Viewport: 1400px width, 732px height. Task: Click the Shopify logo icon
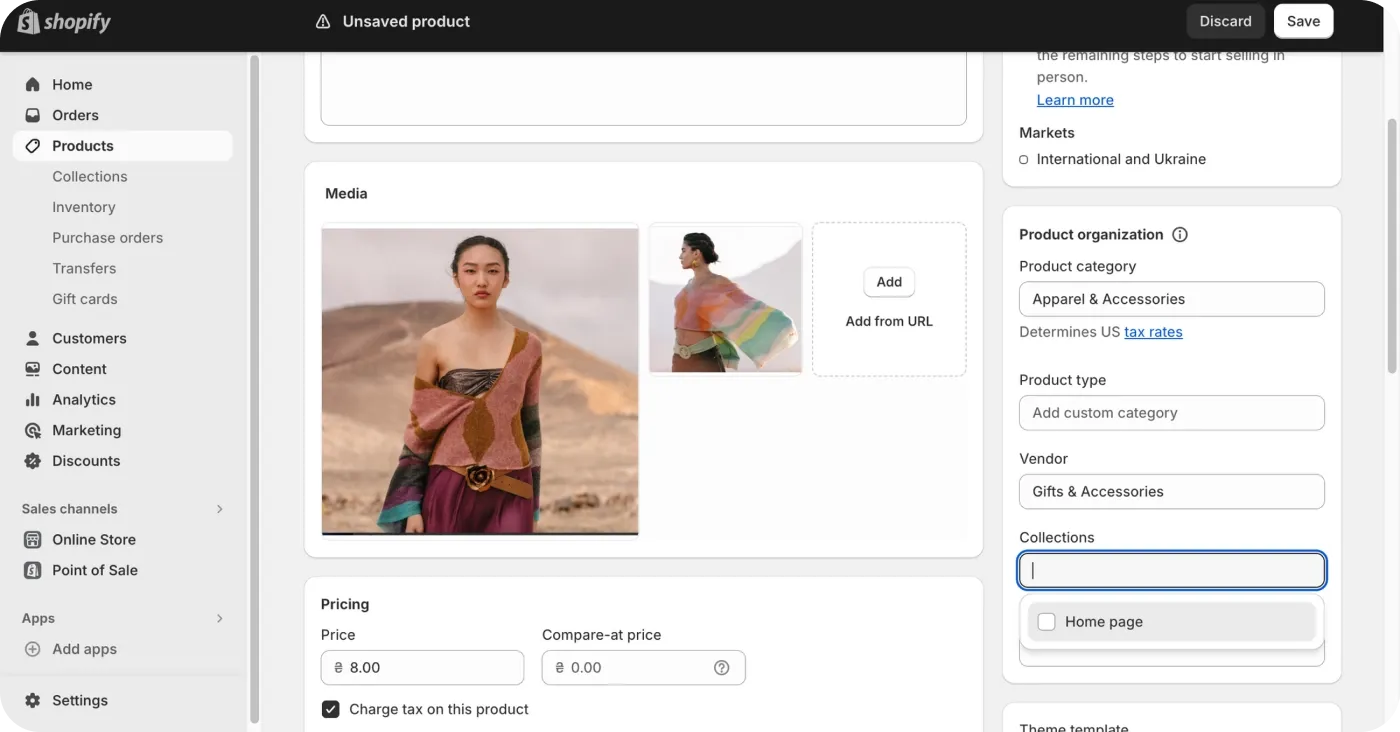28,21
